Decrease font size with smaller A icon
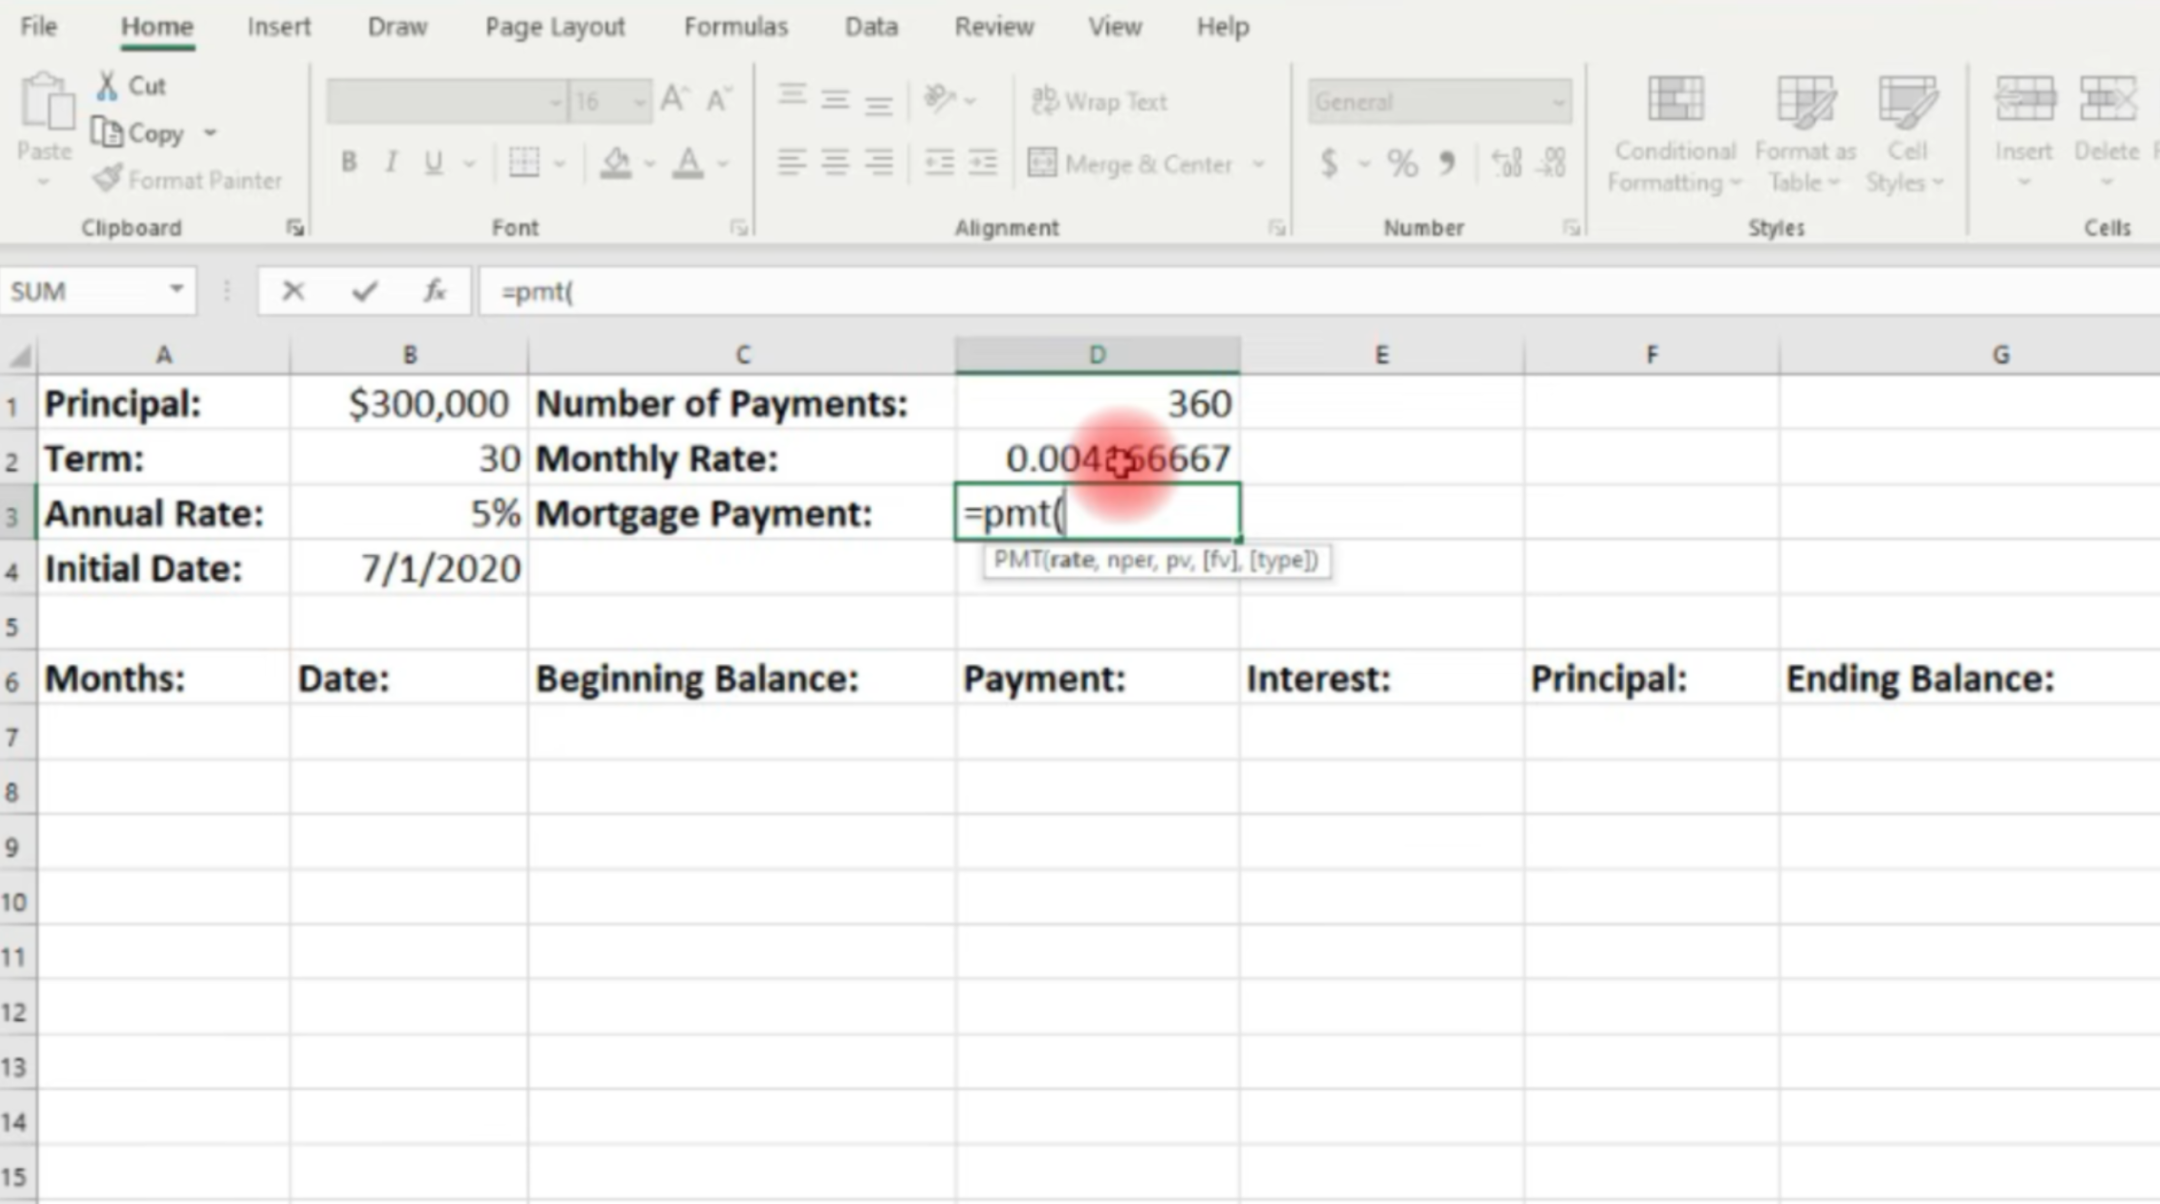 pyautogui.click(x=718, y=99)
